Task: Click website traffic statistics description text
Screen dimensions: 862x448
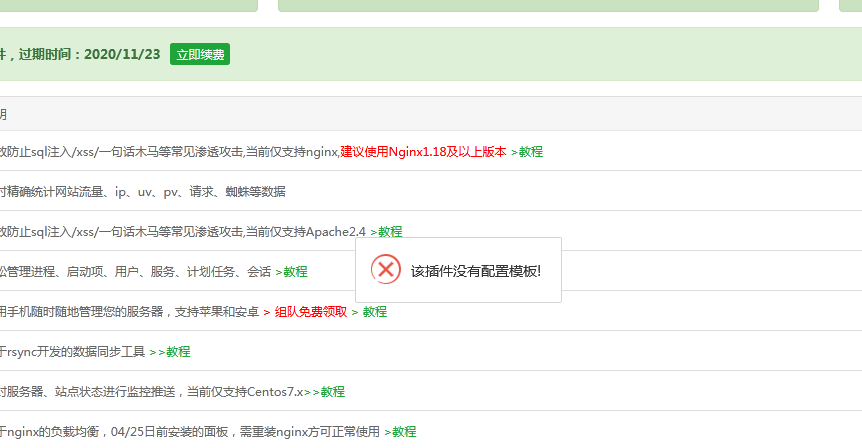Action: coord(142,192)
